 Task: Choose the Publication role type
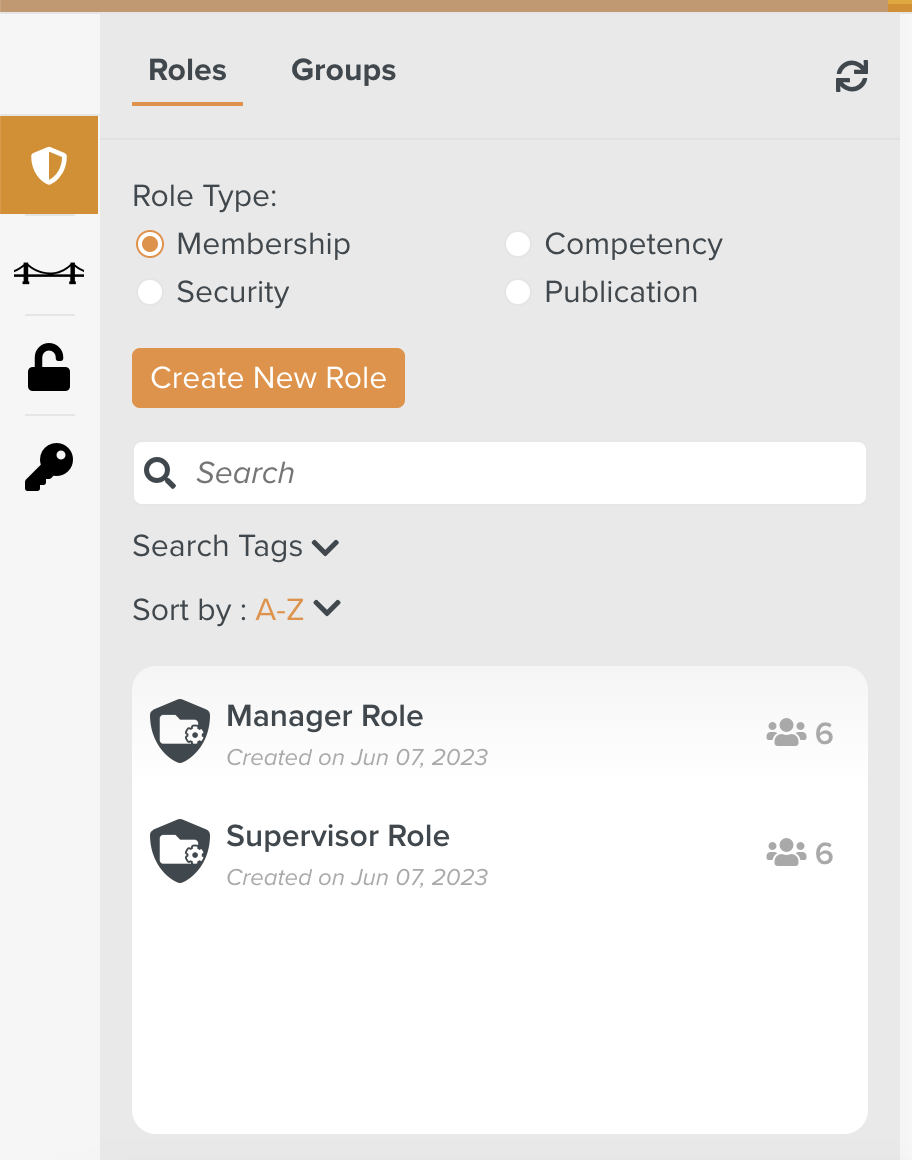click(x=518, y=292)
